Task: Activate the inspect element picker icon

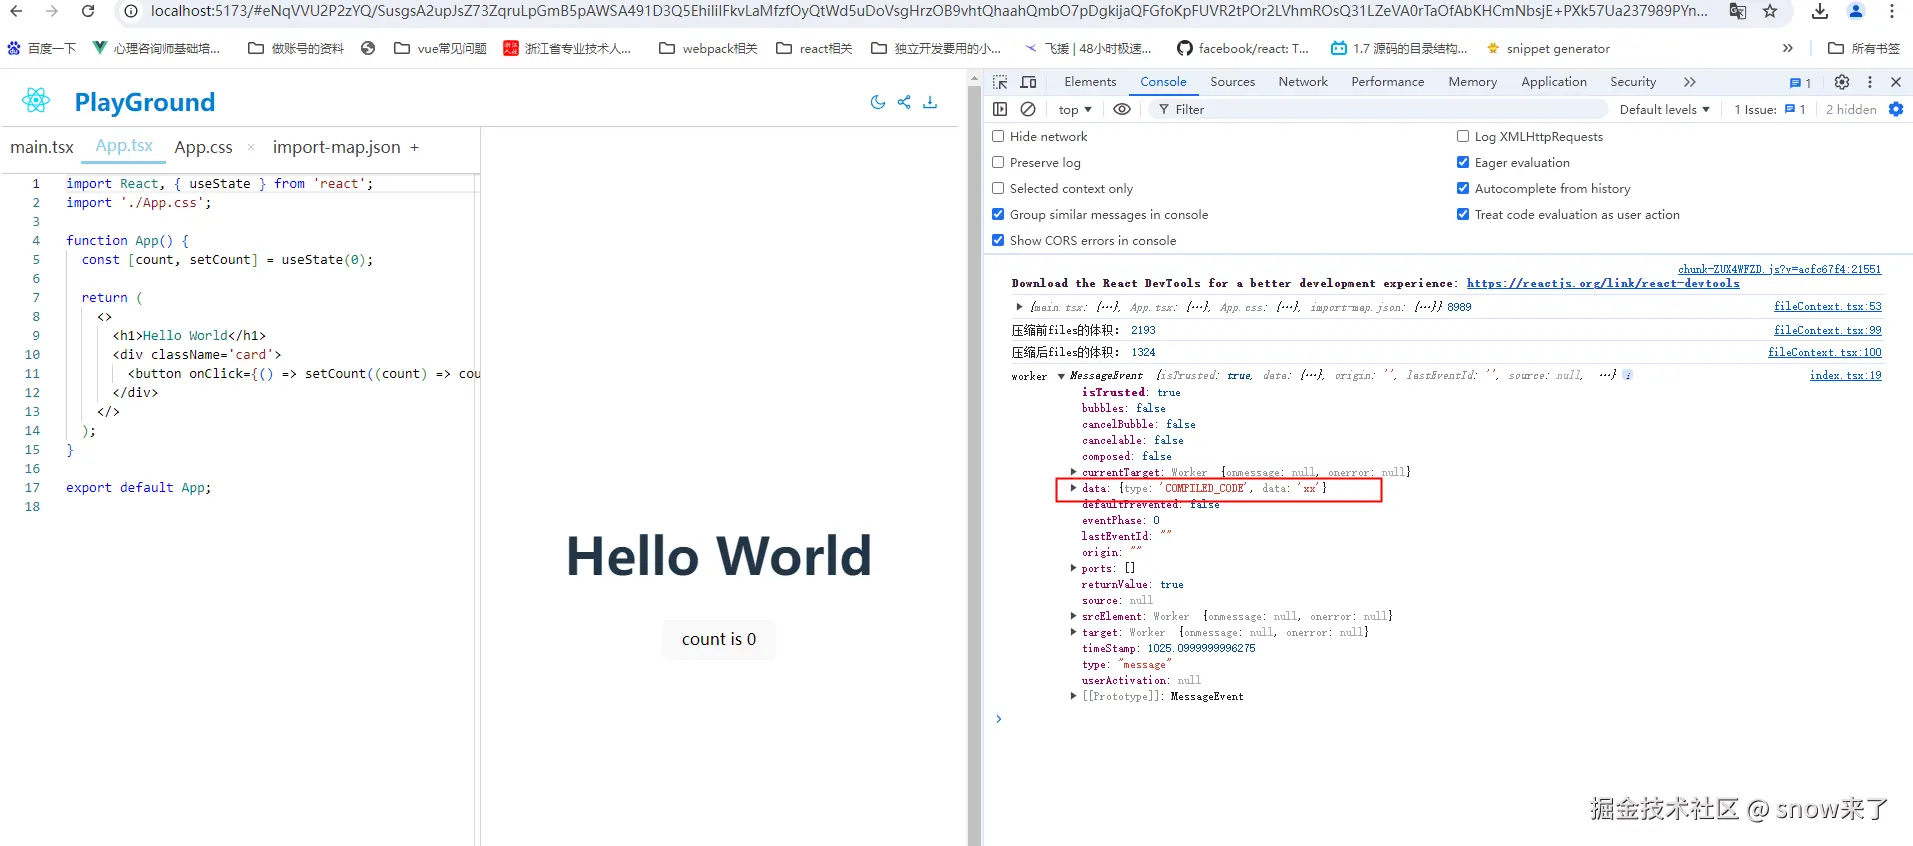Action: tap(1000, 82)
